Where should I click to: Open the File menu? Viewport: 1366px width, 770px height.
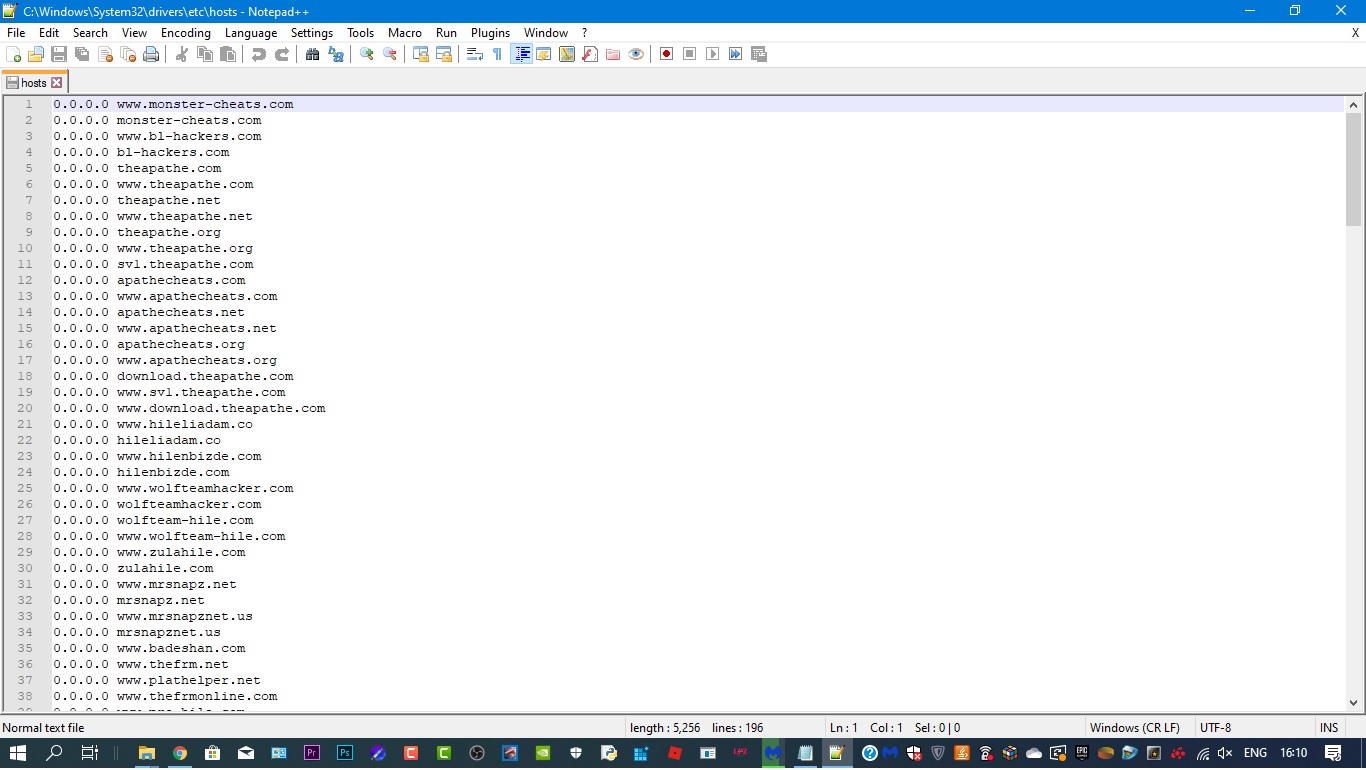(x=16, y=33)
